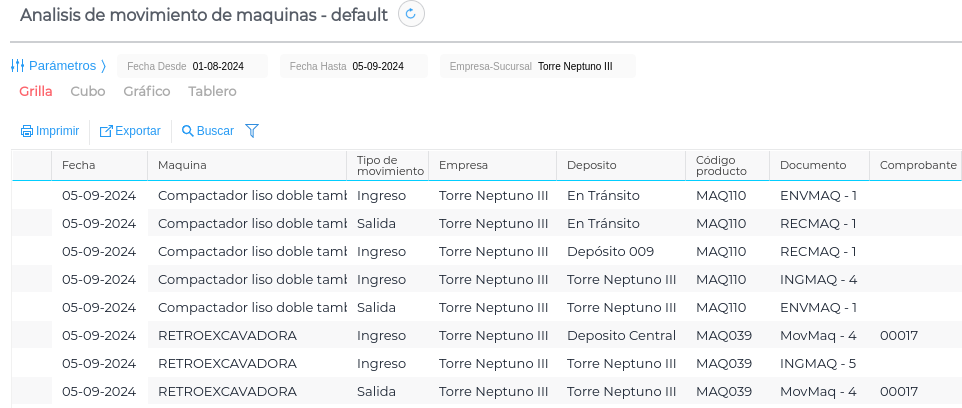Image resolution: width=962 pixels, height=408 pixels.
Task: Click the Exportar export icon
Action: (x=106, y=131)
